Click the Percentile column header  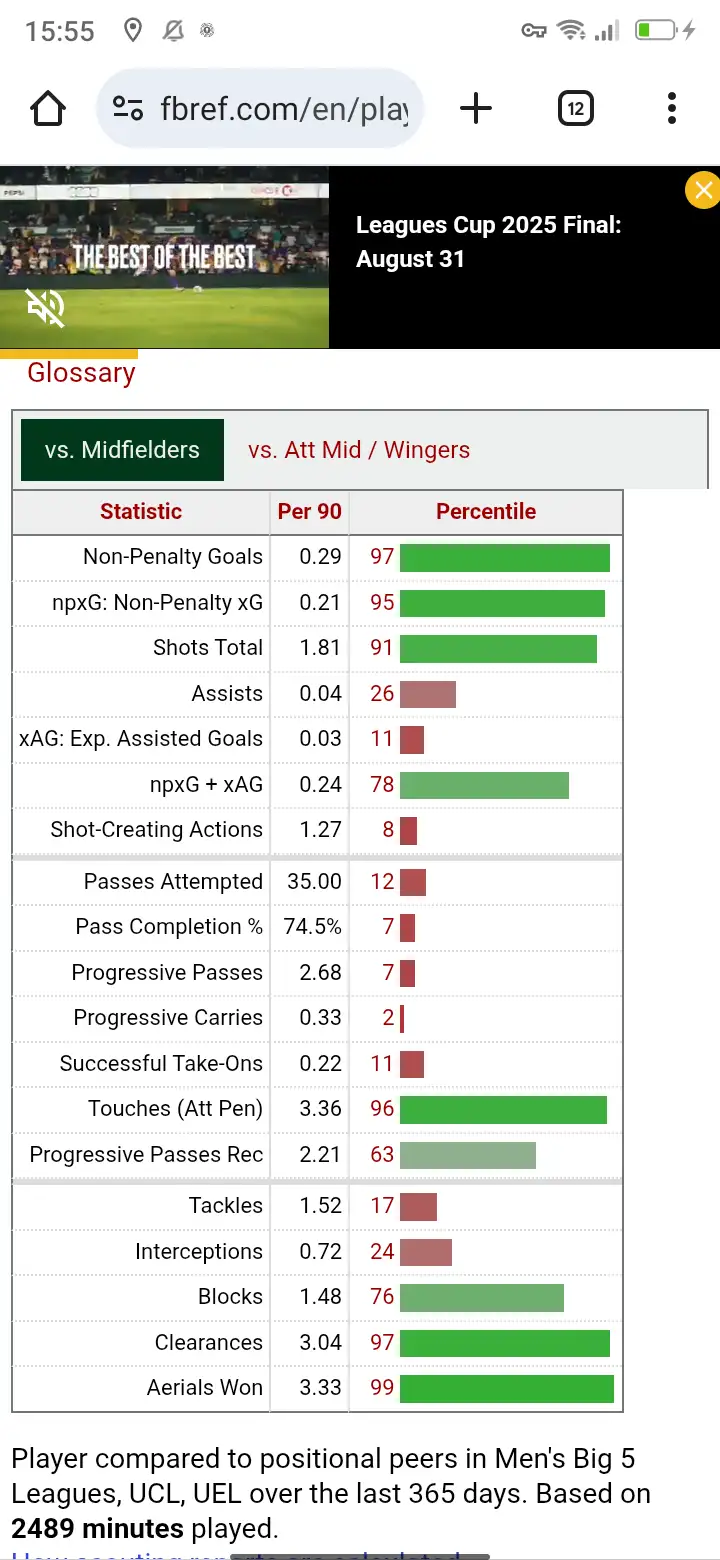coord(486,512)
